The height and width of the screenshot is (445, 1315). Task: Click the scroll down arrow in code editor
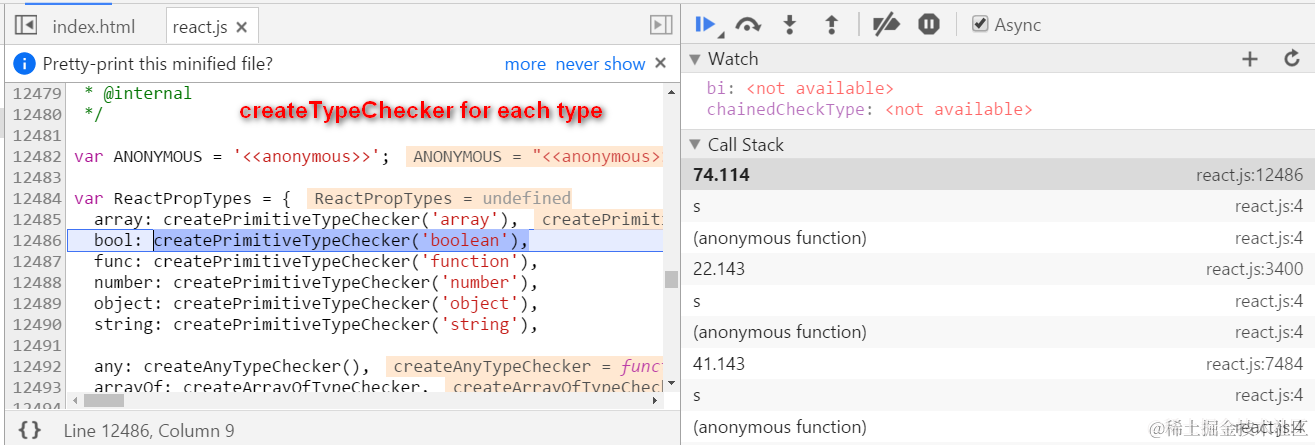pos(671,383)
